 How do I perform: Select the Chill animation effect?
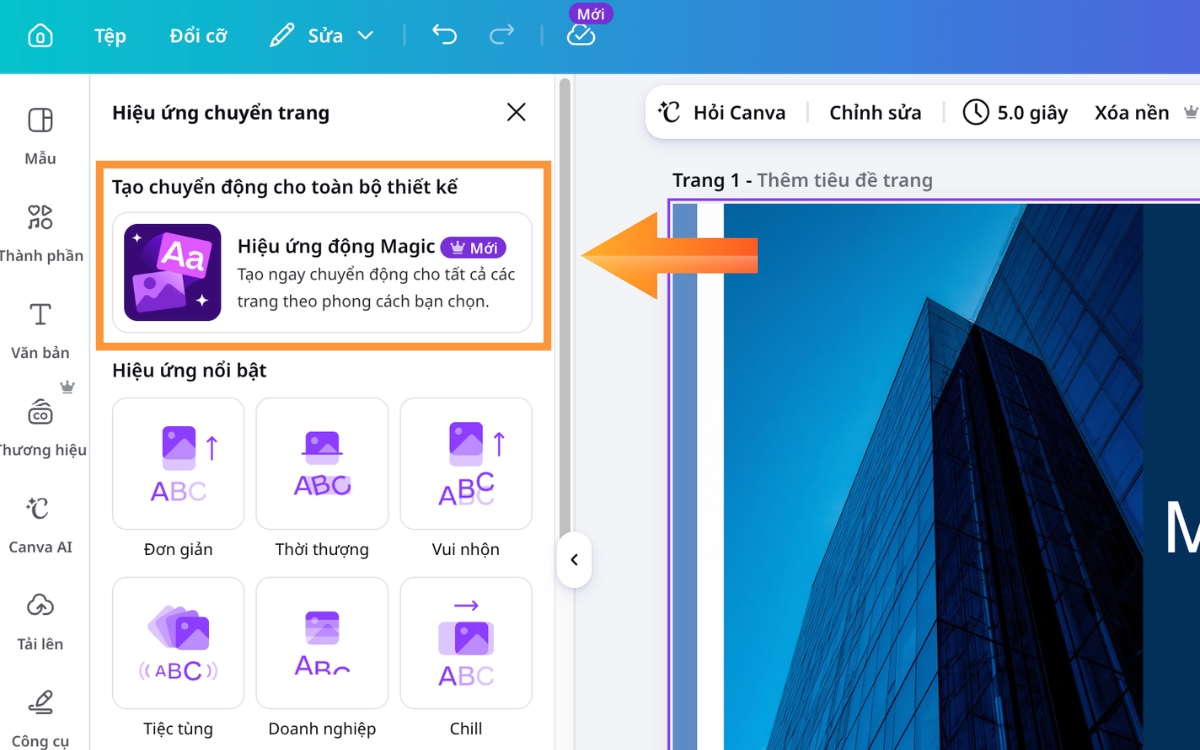point(466,643)
